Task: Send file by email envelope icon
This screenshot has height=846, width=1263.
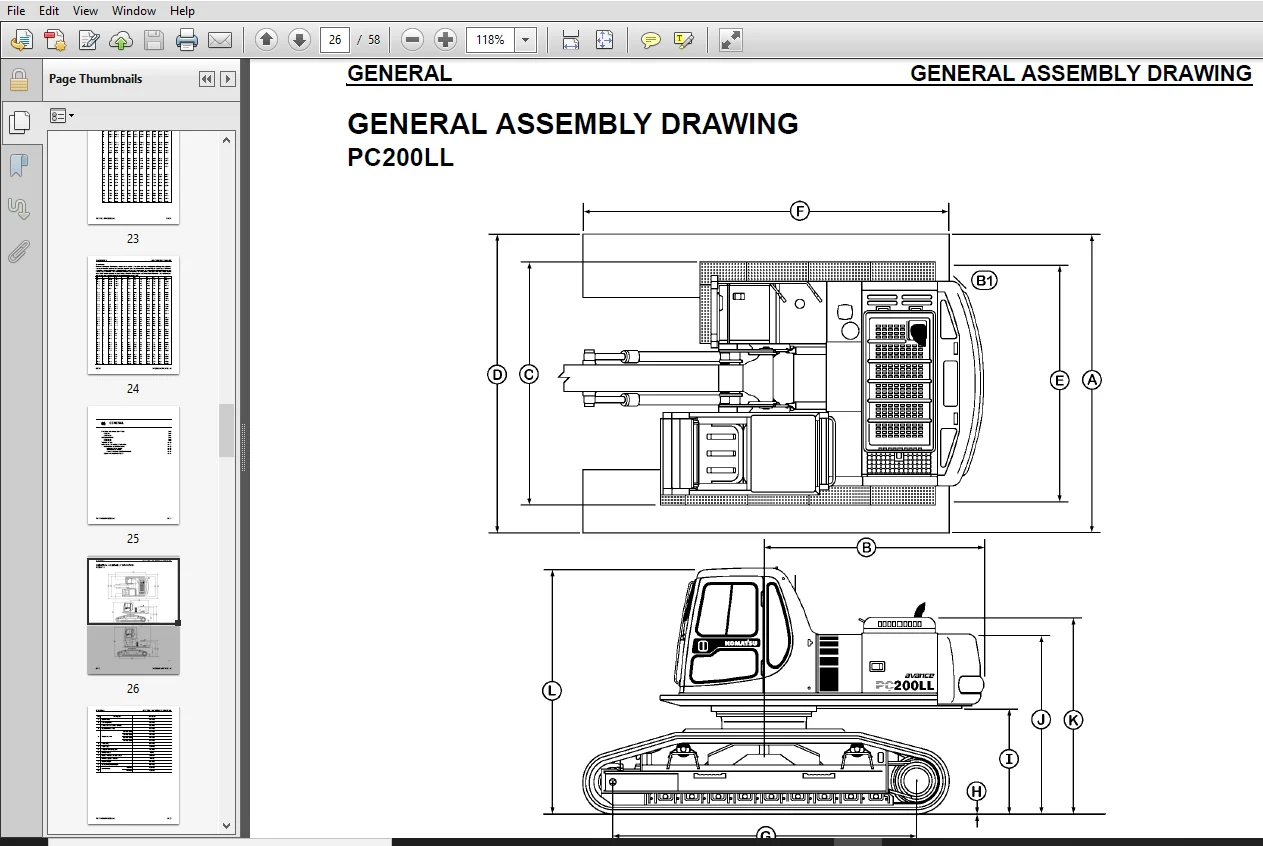Action: (x=220, y=40)
